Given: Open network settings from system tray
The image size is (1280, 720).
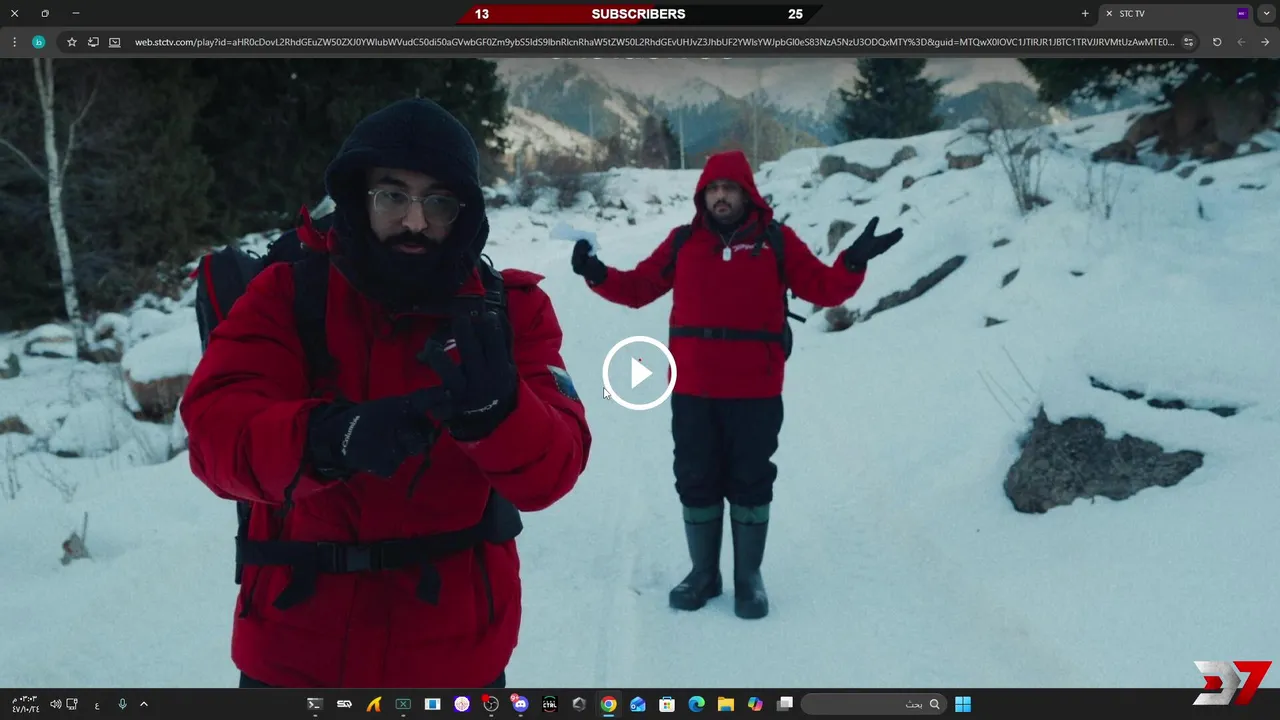Looking at the screenshot, I should [x=72, y=704].
